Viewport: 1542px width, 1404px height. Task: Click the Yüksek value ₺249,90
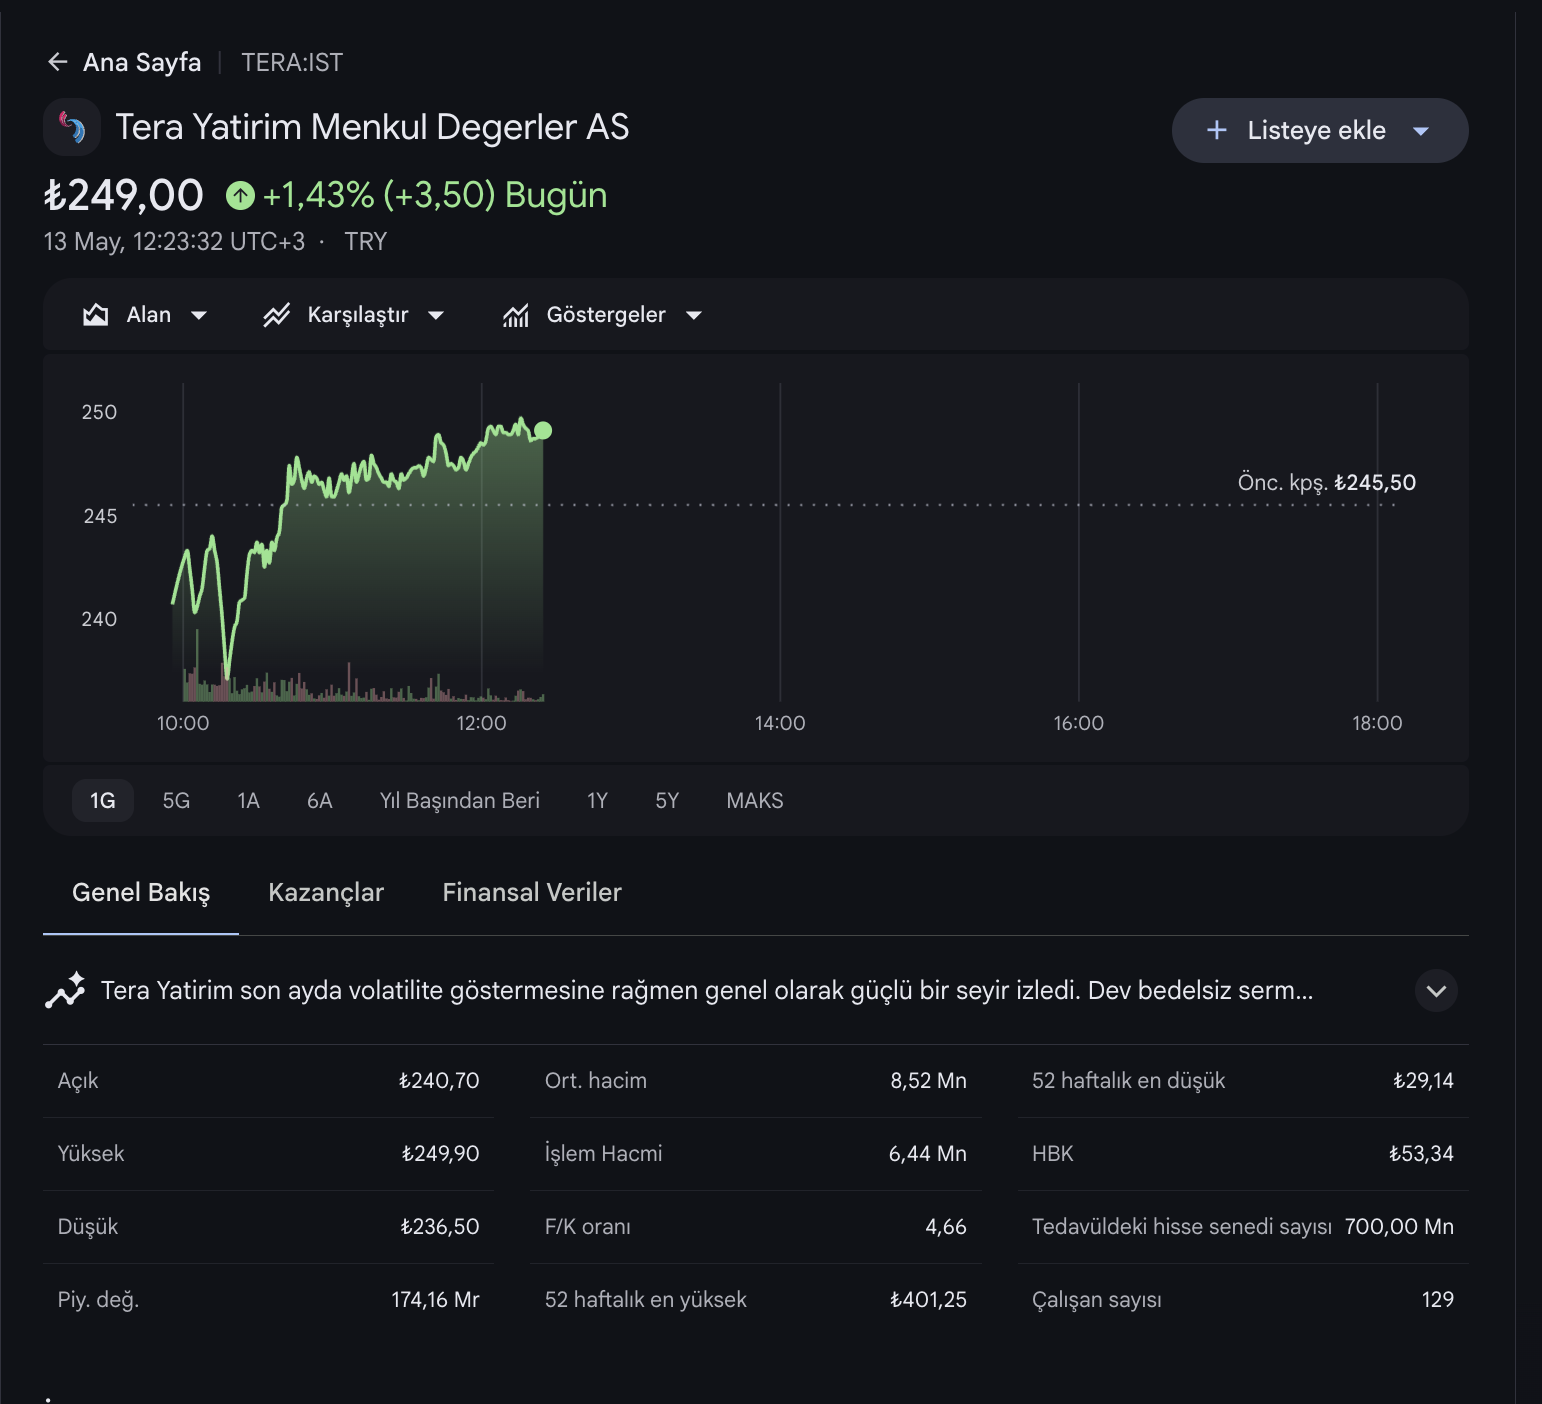440,1154
